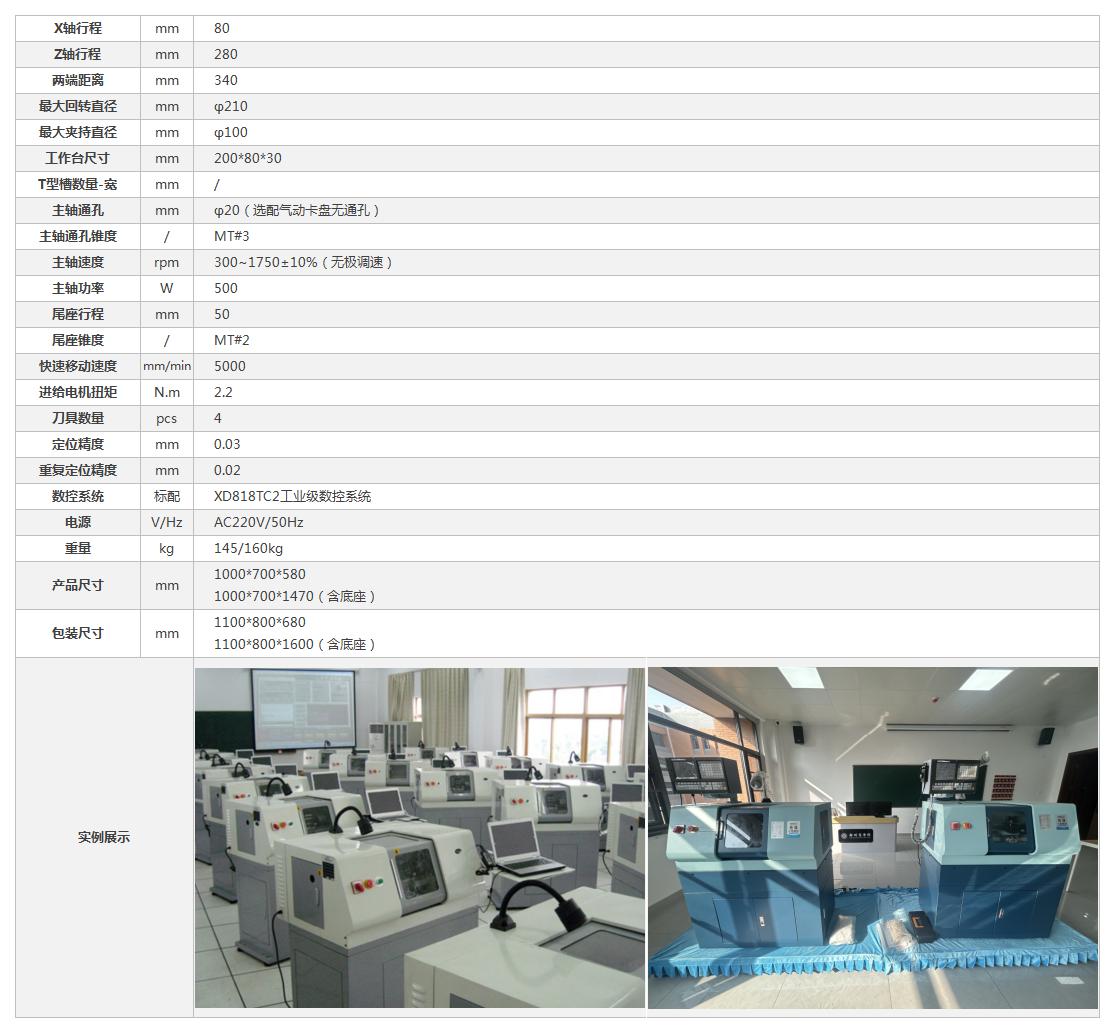Select the 产品尺寸 value 1000*700*580

point(260,574)
